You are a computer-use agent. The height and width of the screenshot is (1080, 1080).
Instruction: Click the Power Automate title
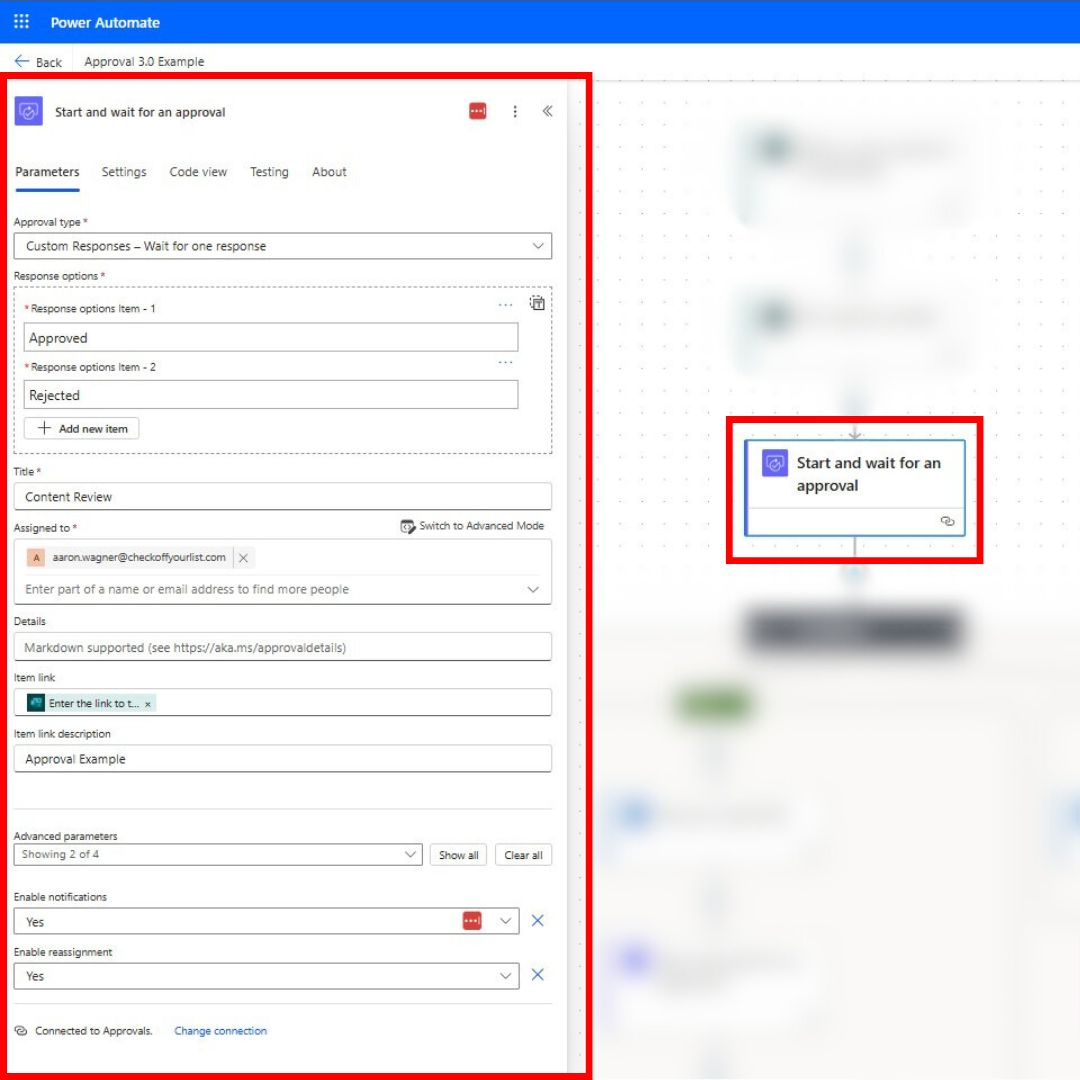click(105, 22)
